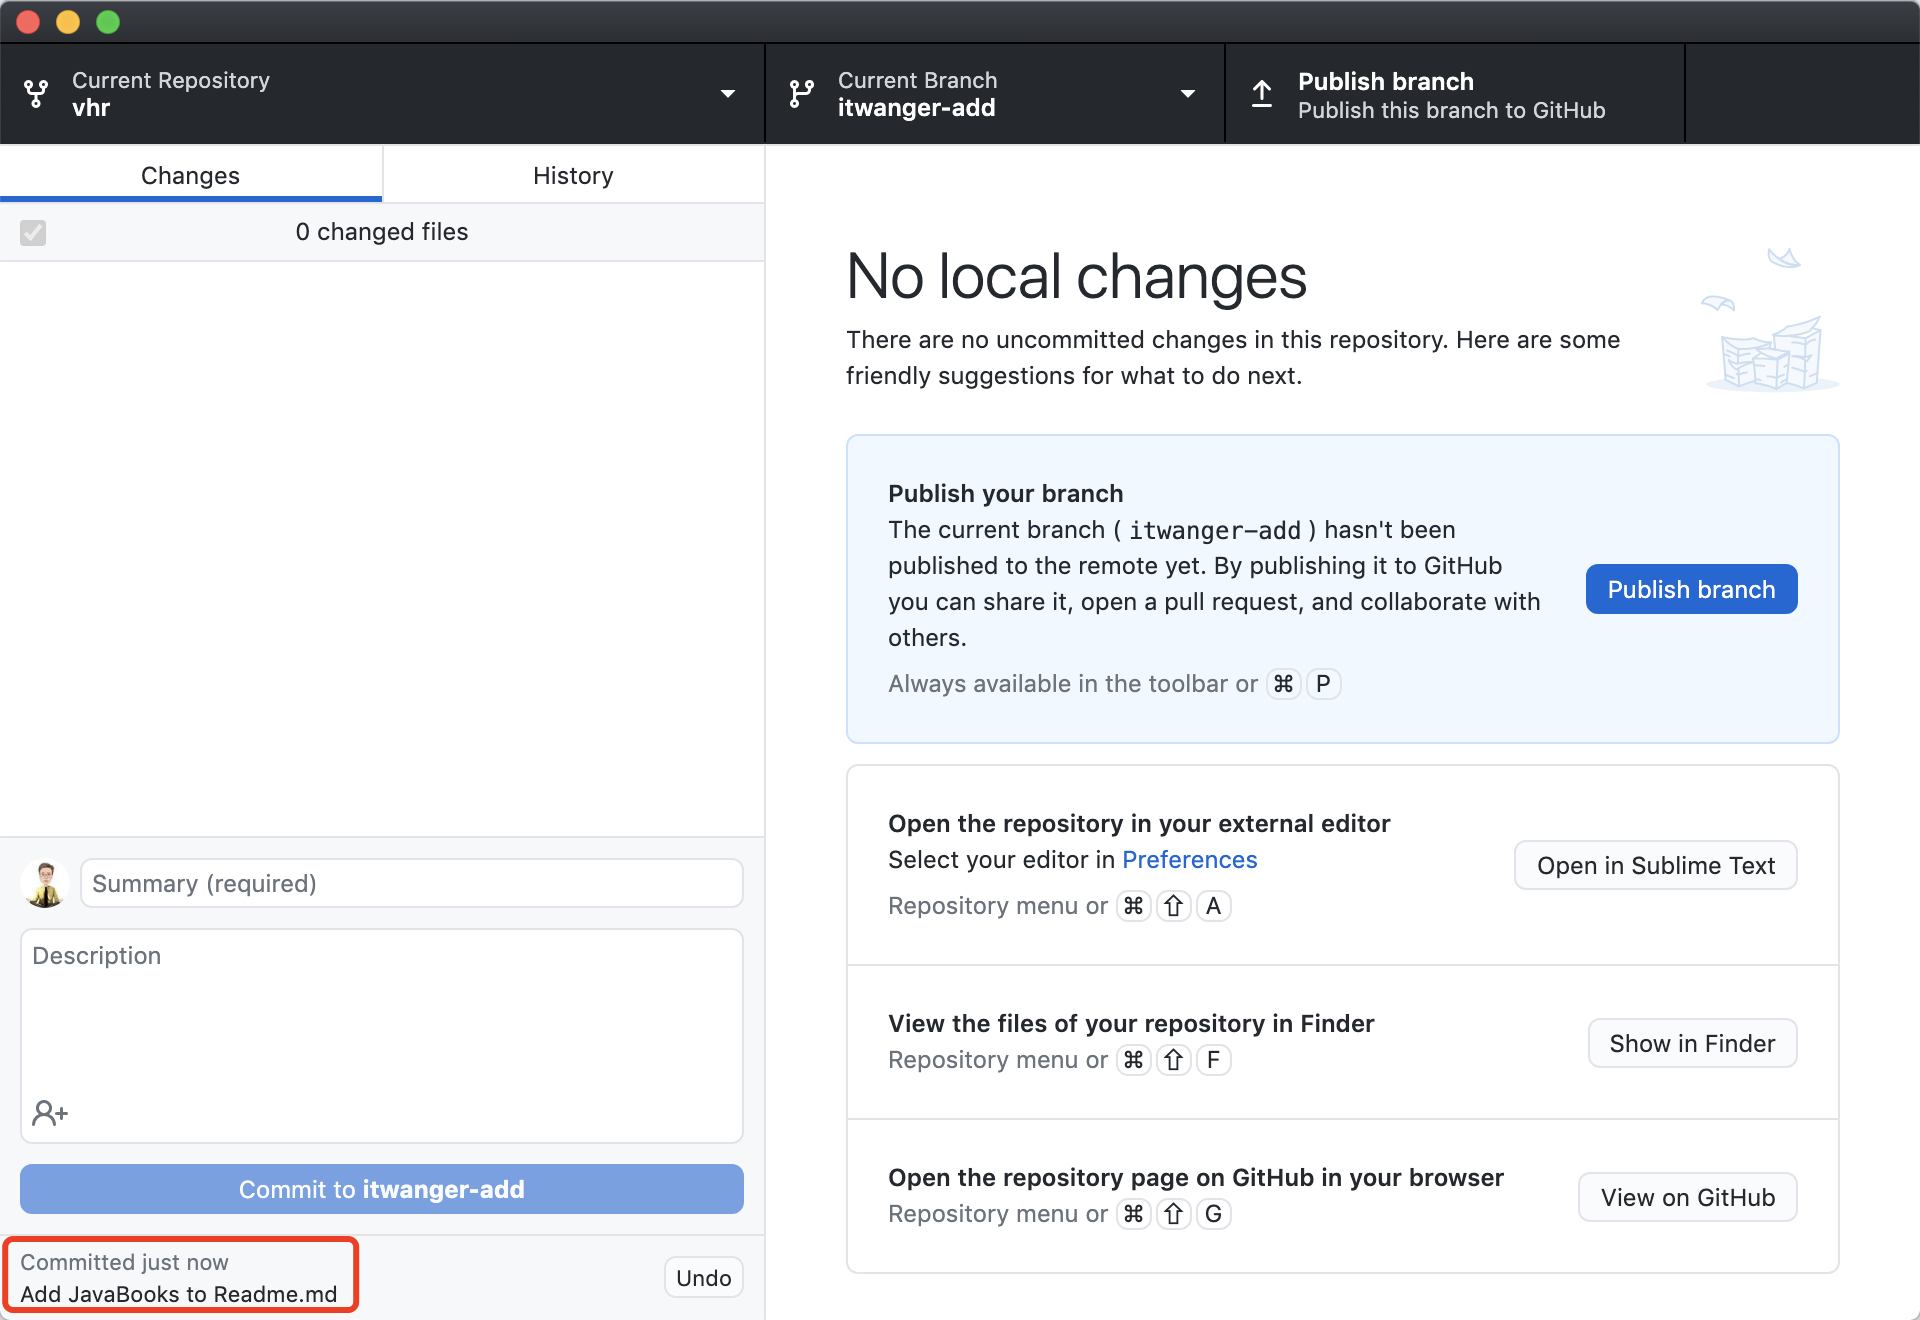Click the branch icon beside itwanger-add

(x=801, y=94)
